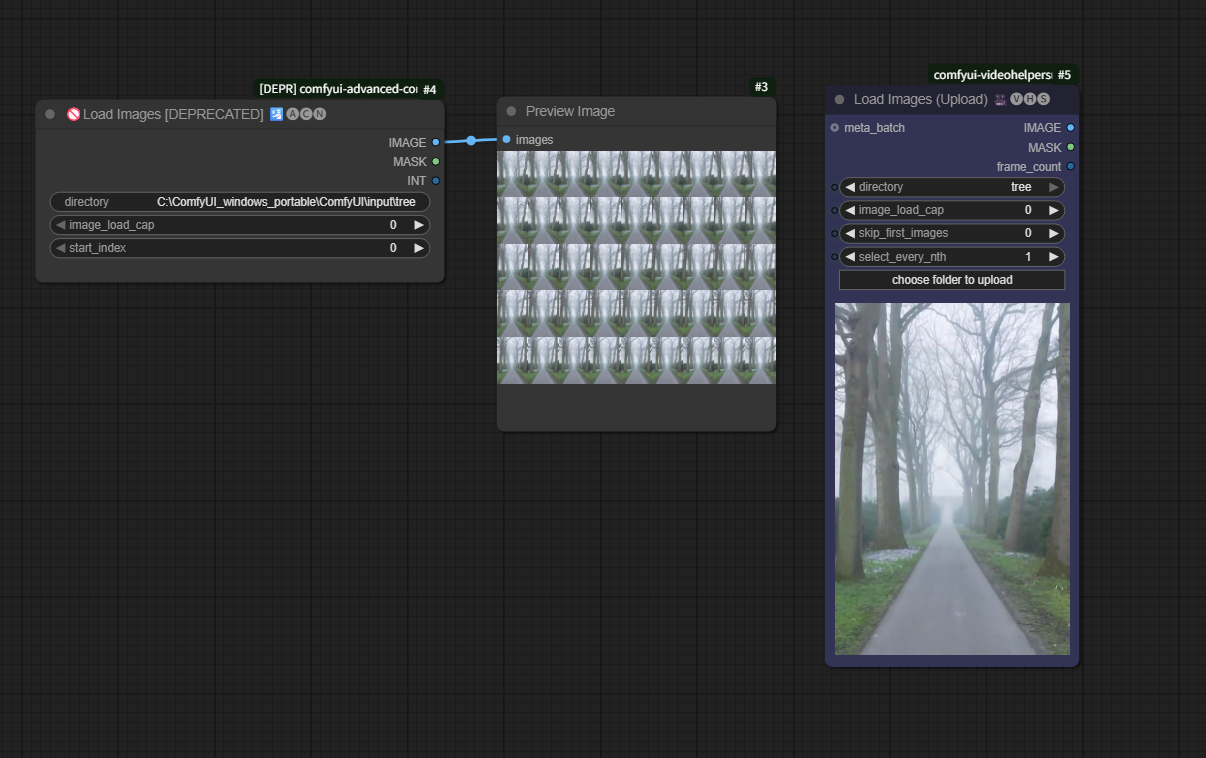Decrease skip_first_images with the left arrow
The image size is (1206, 758).
(849, 233)
